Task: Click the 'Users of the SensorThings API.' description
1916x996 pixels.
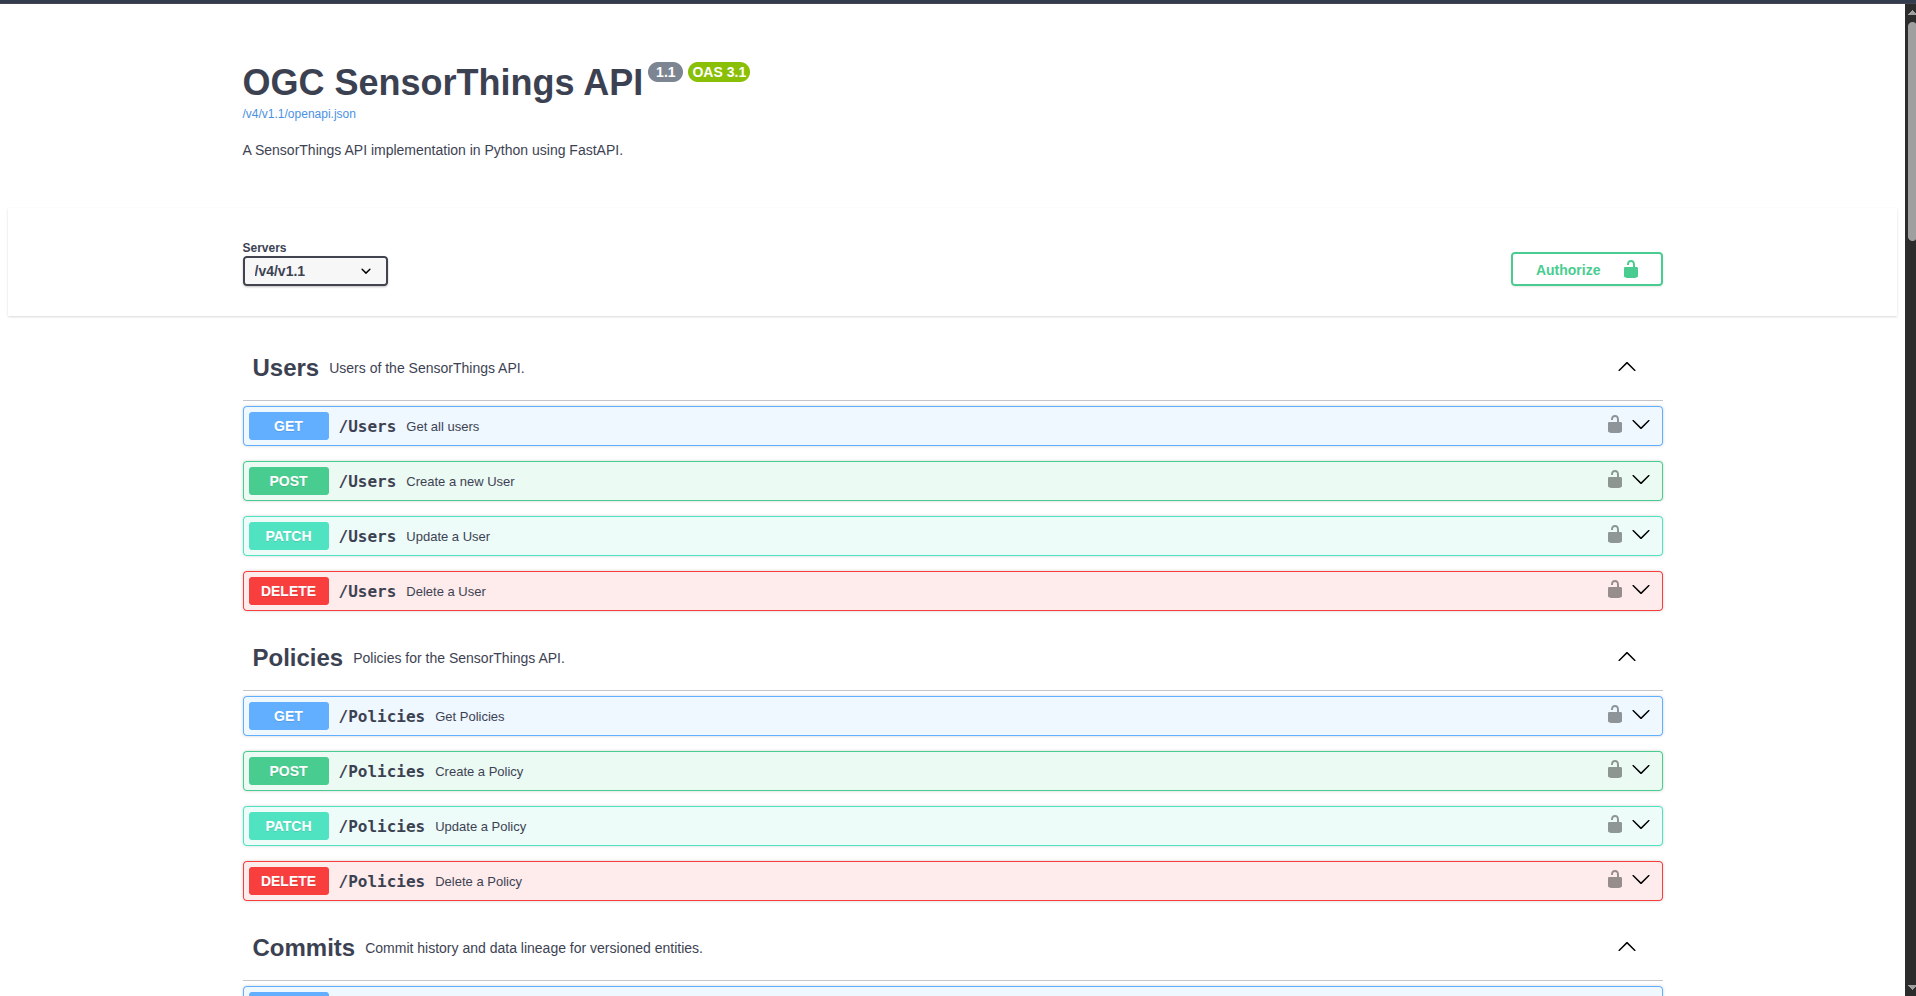Action: tap(427, 368)
